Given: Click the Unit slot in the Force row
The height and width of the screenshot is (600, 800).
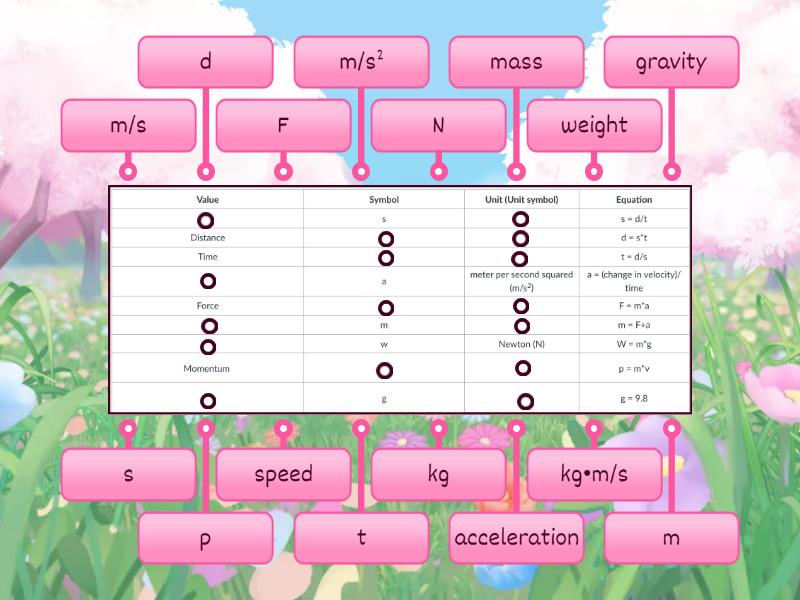Looking at the screenshot, I should click(x=522, y=305).
